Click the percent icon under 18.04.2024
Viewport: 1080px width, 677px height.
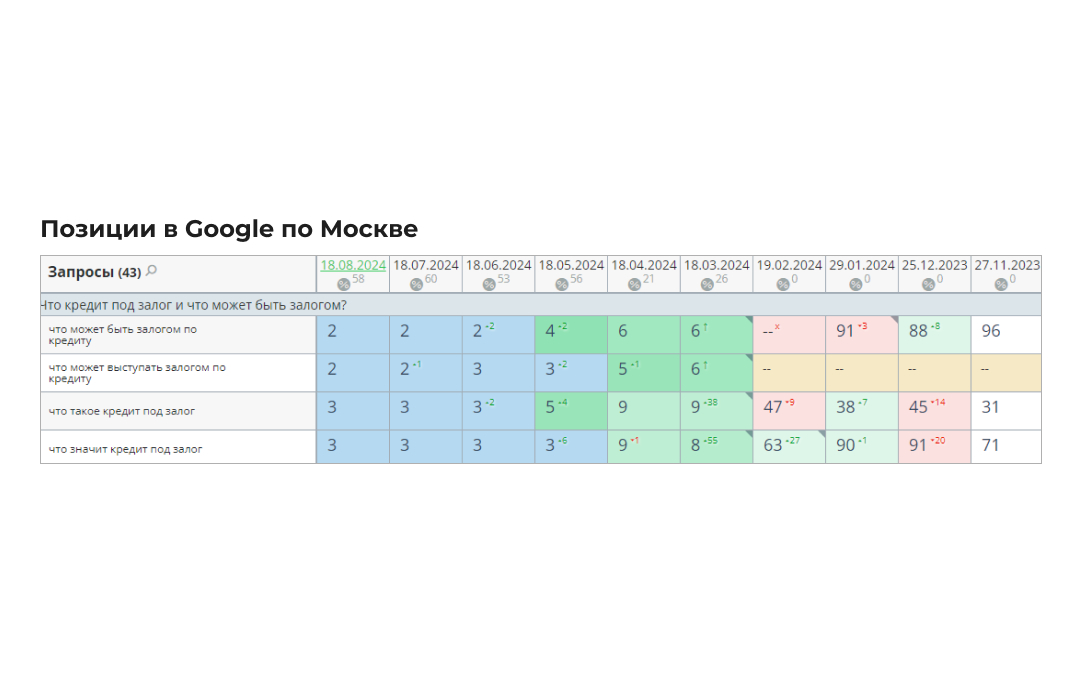634,284
